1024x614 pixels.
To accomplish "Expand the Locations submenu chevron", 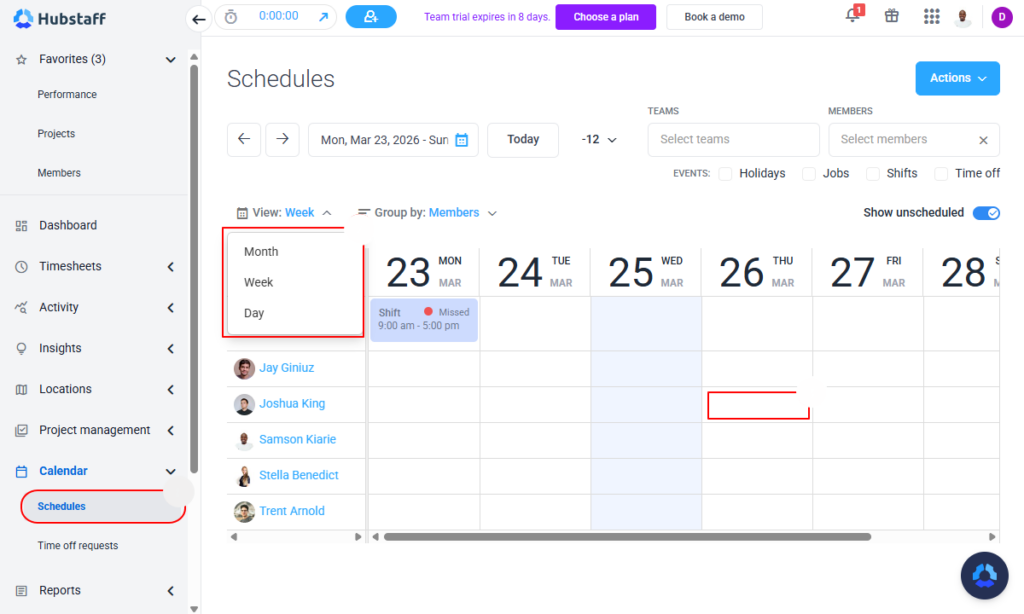I will 170,389.
